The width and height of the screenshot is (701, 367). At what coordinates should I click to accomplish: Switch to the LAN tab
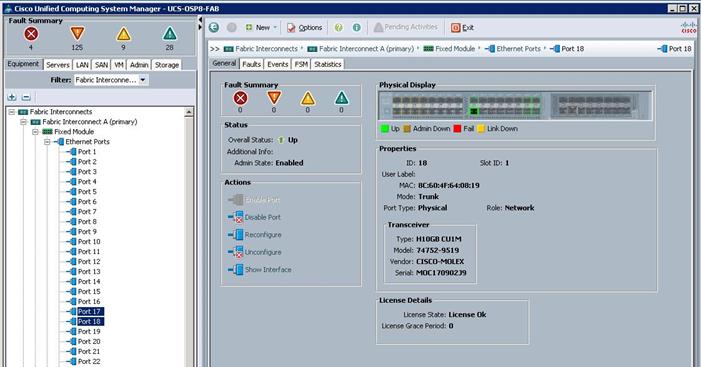(82, 65)
